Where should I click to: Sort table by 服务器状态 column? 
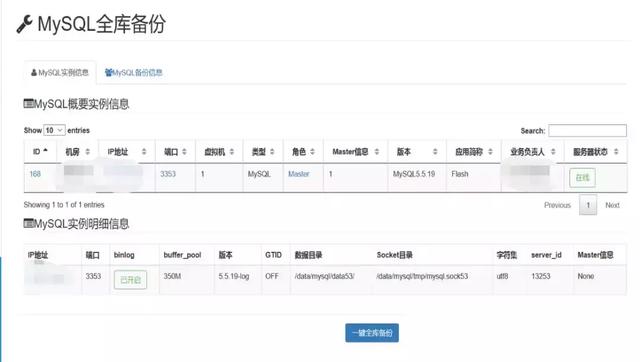(596, 152)
